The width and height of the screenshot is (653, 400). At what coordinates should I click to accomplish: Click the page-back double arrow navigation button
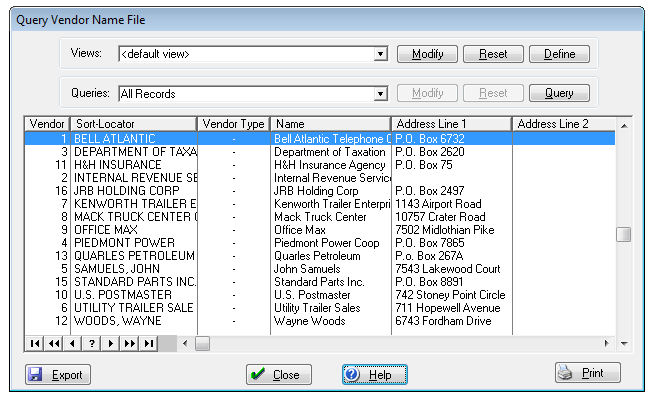[53, 343]
